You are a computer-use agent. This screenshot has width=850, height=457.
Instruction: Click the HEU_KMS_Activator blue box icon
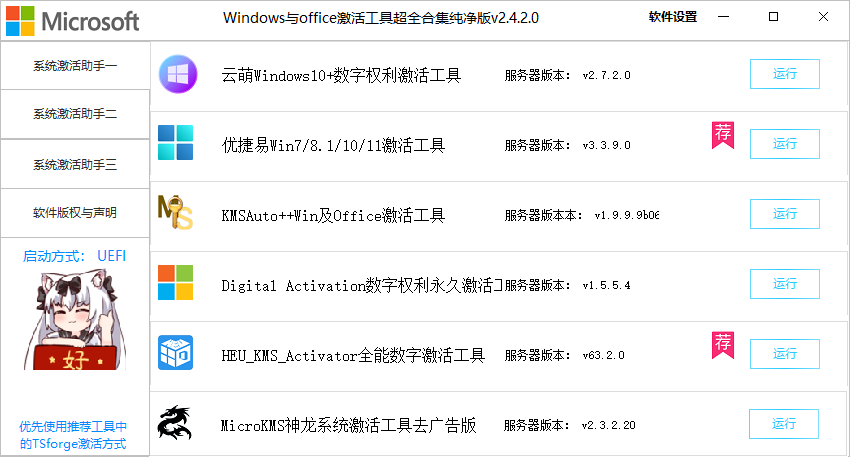pyautogui.click(x=177, y=353)
